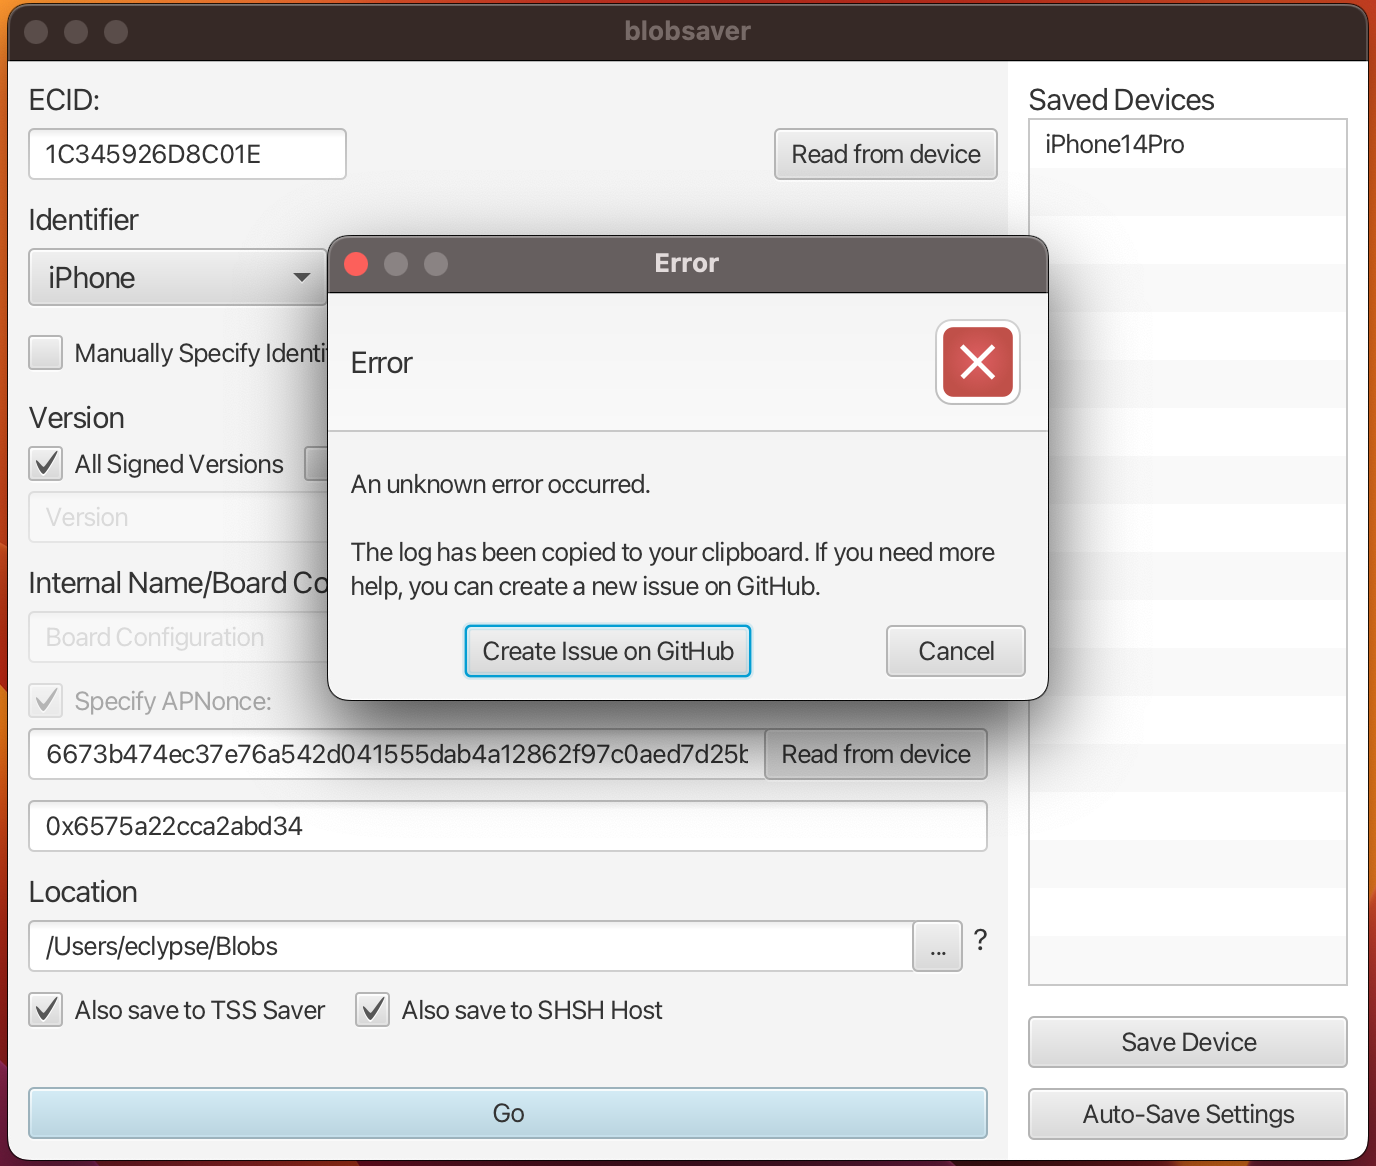
Task: Click Read from device next to ECID
Action: coord(885,154)
